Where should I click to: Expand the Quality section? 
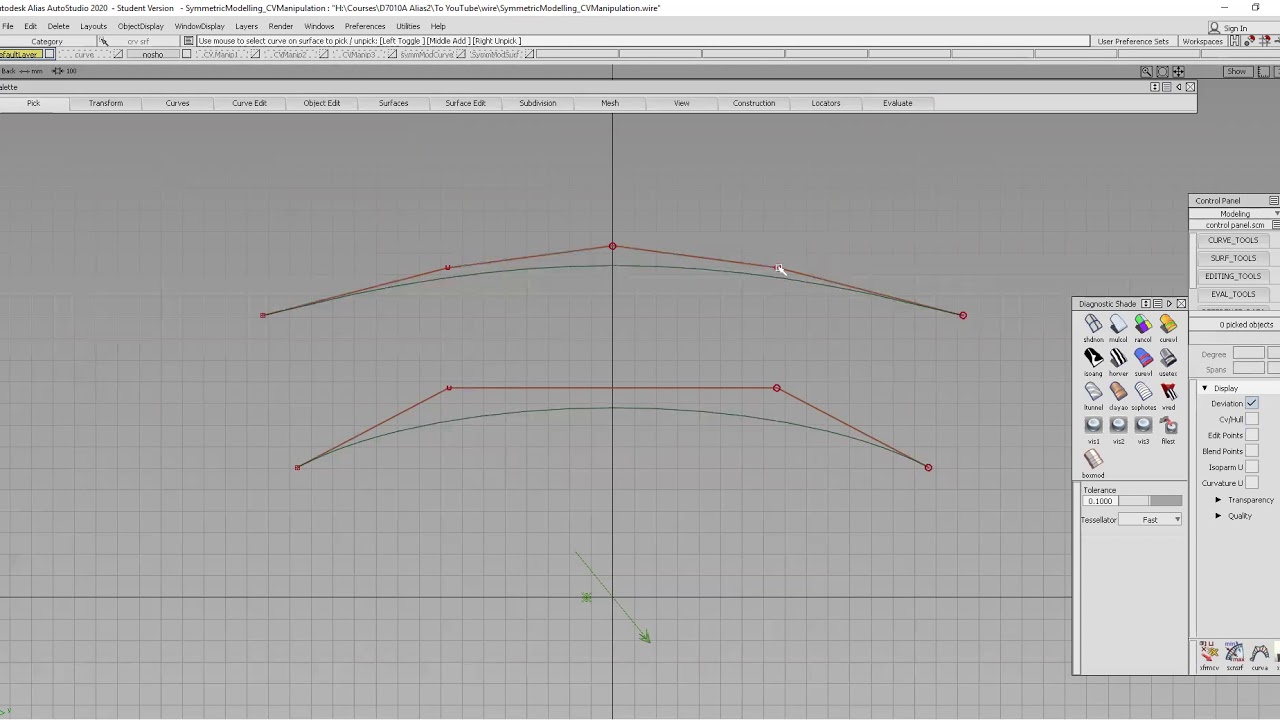tap(1218, 516)
